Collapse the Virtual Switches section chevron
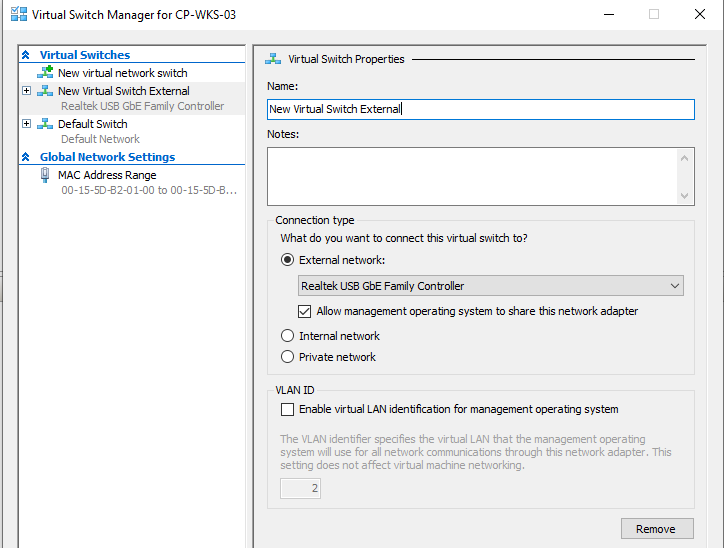This screenshot has height=548, width=724. 26,55
